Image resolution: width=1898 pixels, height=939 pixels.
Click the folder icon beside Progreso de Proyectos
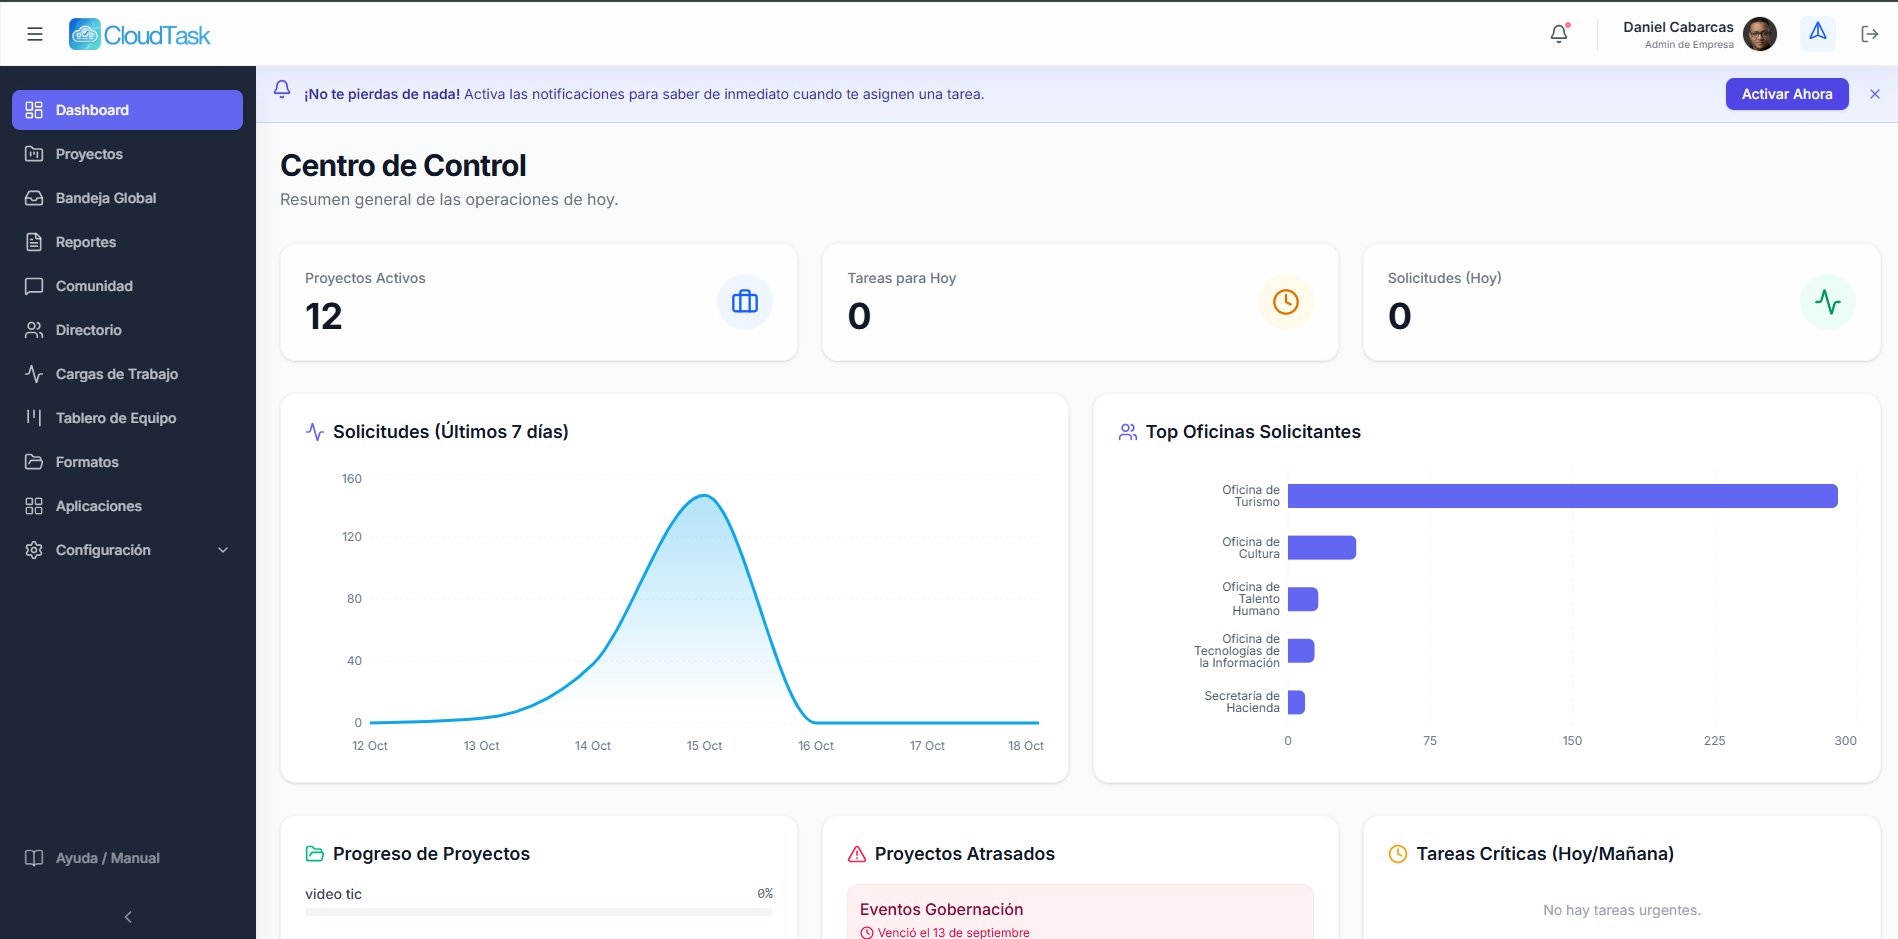(x=315, y=854)
